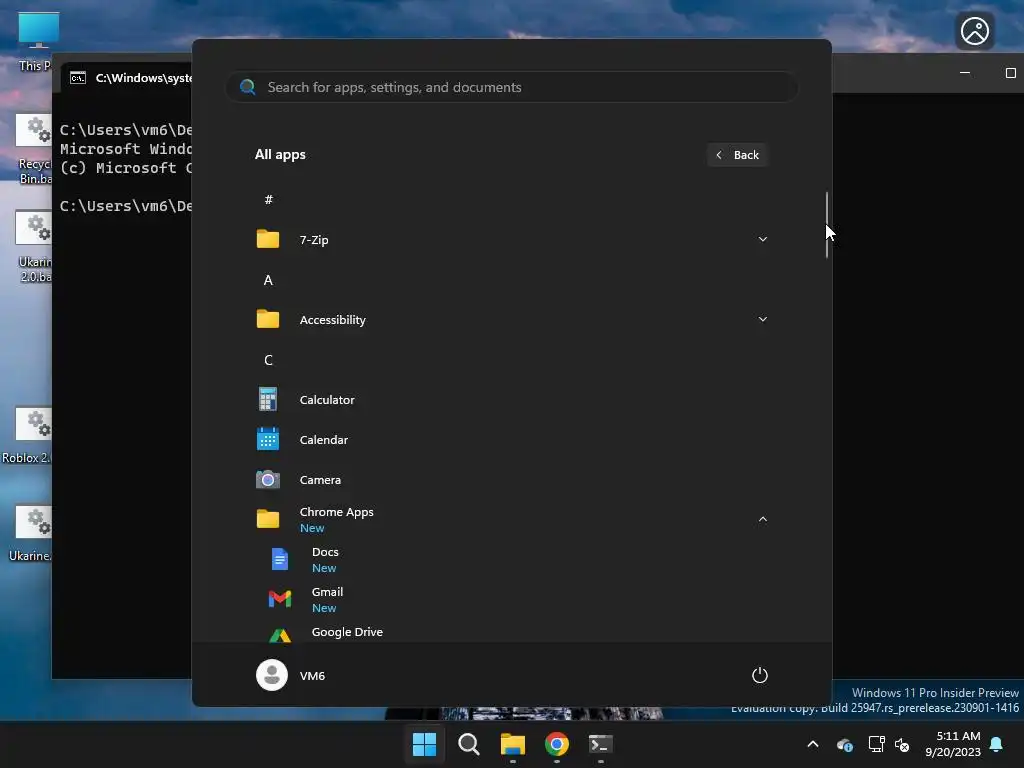The width and height of the screenshot is (1024, 768).
Task: Open the Accessibility folder icon
Action: tap(268, 319)
